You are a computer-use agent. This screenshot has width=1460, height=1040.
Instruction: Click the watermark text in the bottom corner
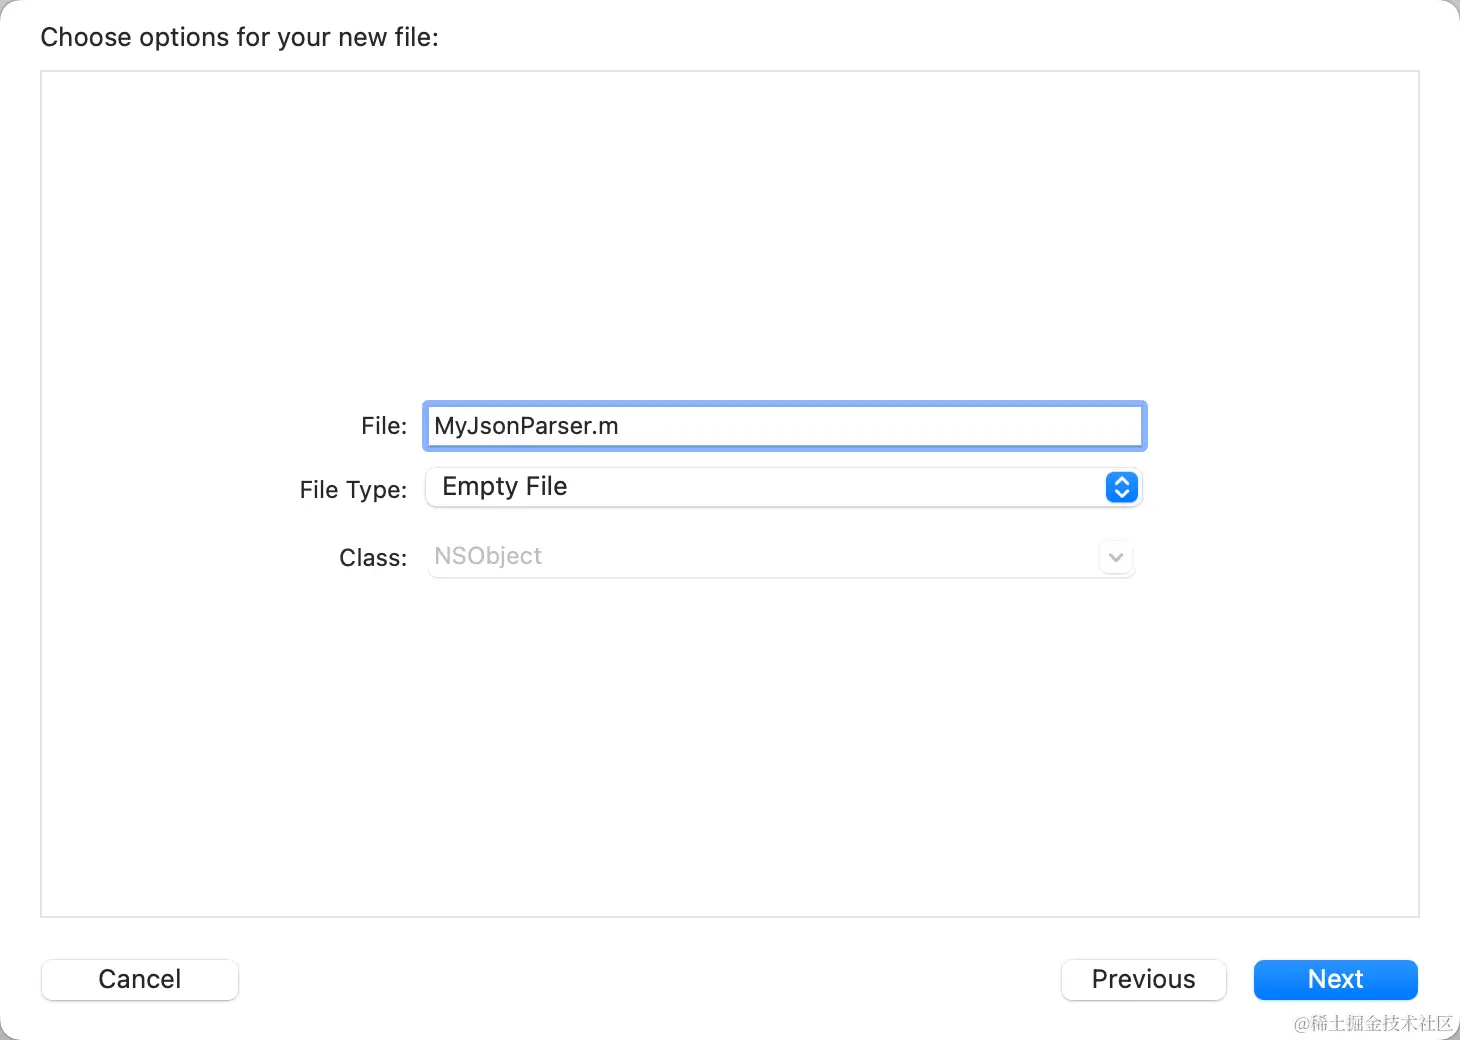tap(1372, 1023)
